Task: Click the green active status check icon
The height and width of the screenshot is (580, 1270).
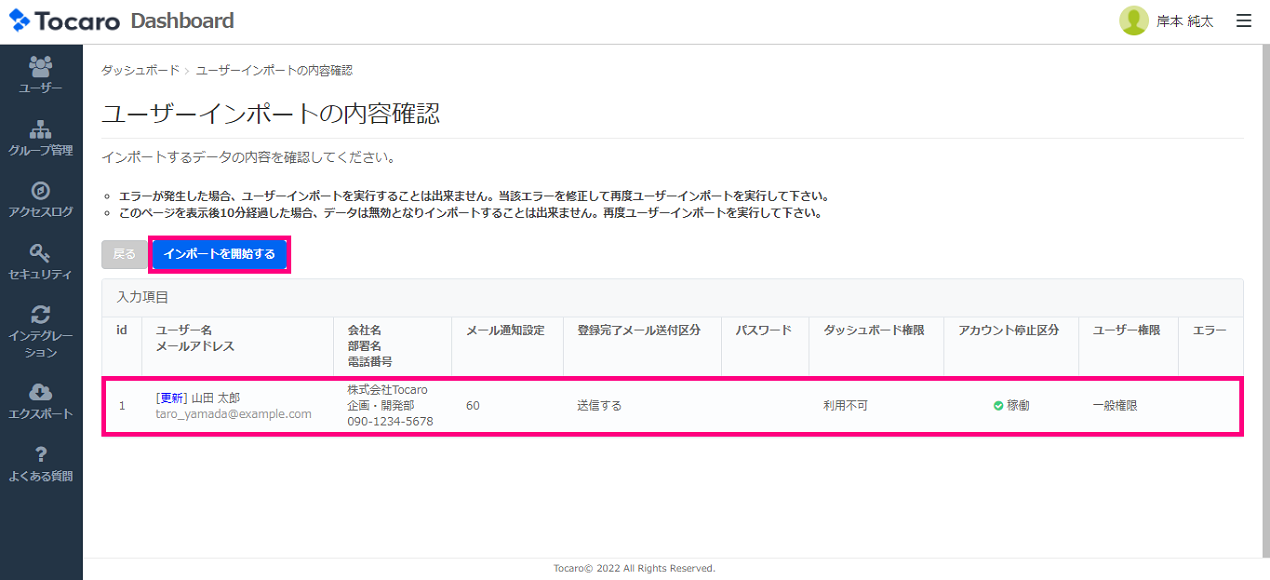Action: click(998, 406)
